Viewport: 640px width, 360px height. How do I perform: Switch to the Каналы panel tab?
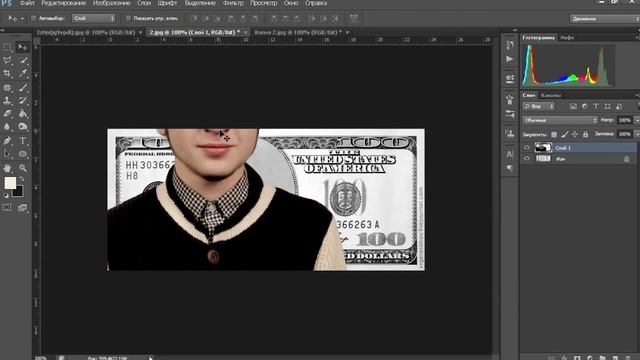coord(551,96)
